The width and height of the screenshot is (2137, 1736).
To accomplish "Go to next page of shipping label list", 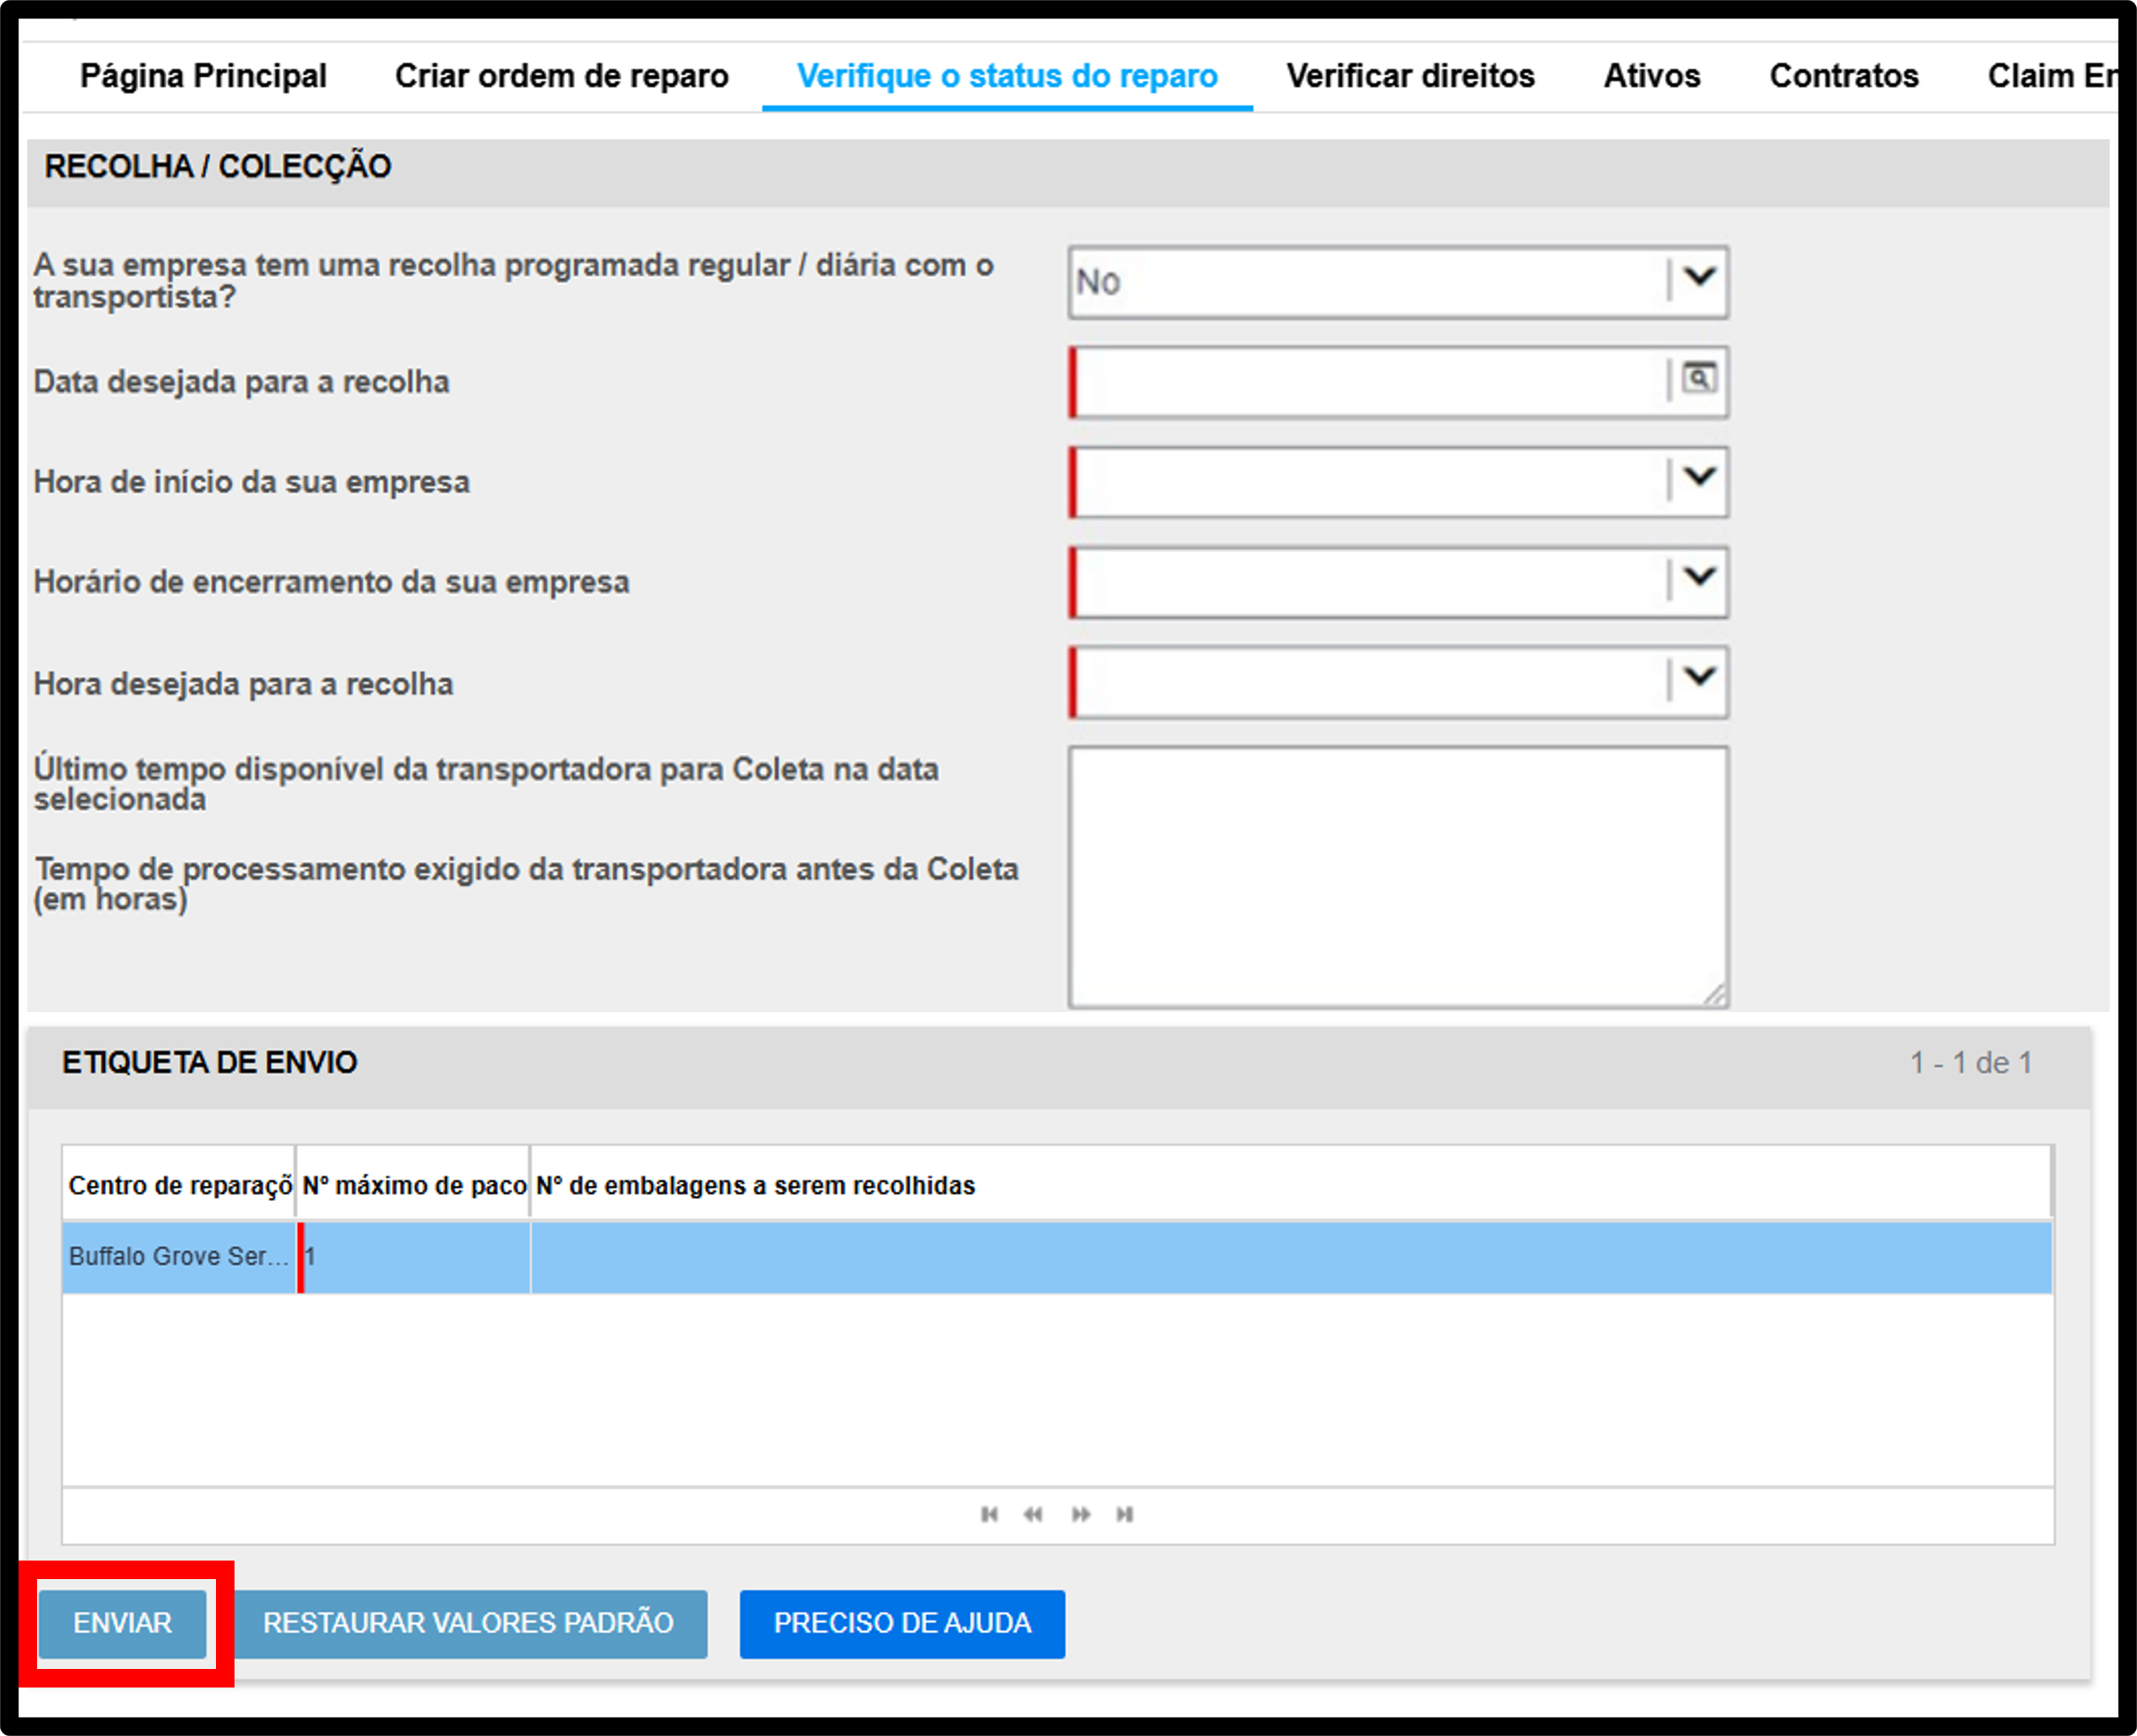I will 1081,1514.
